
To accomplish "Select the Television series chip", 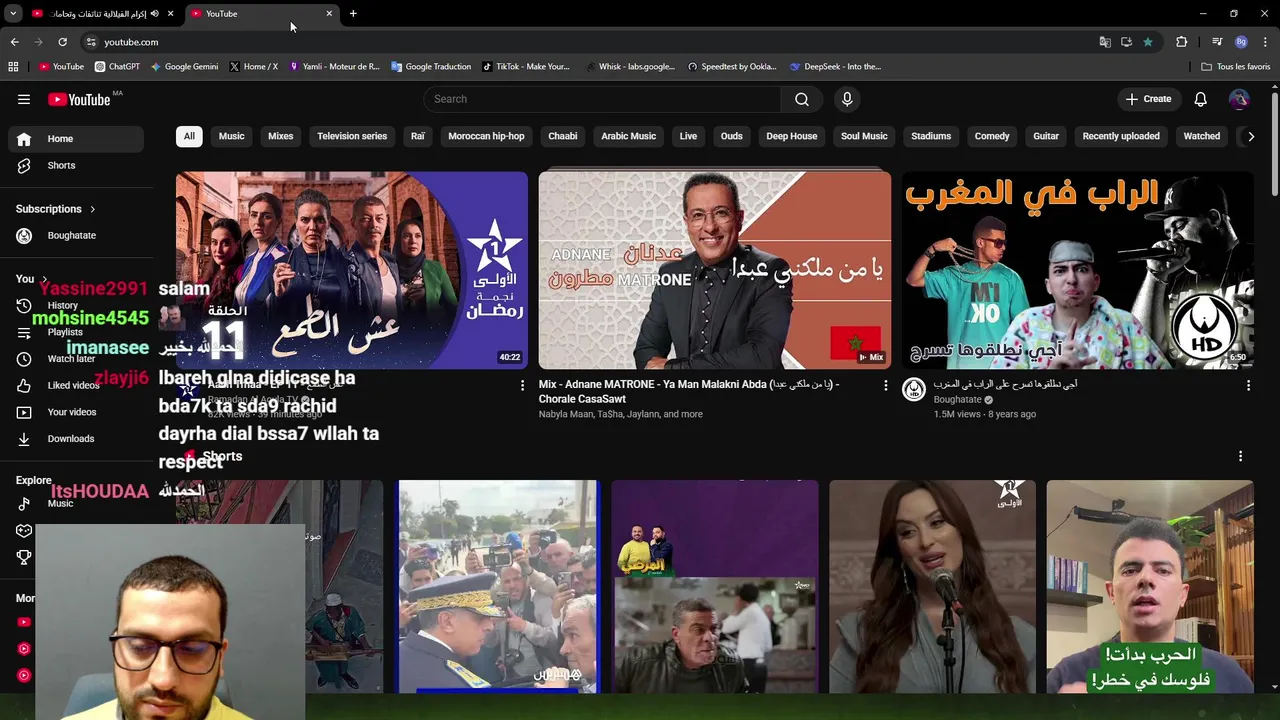I will 352,136.
